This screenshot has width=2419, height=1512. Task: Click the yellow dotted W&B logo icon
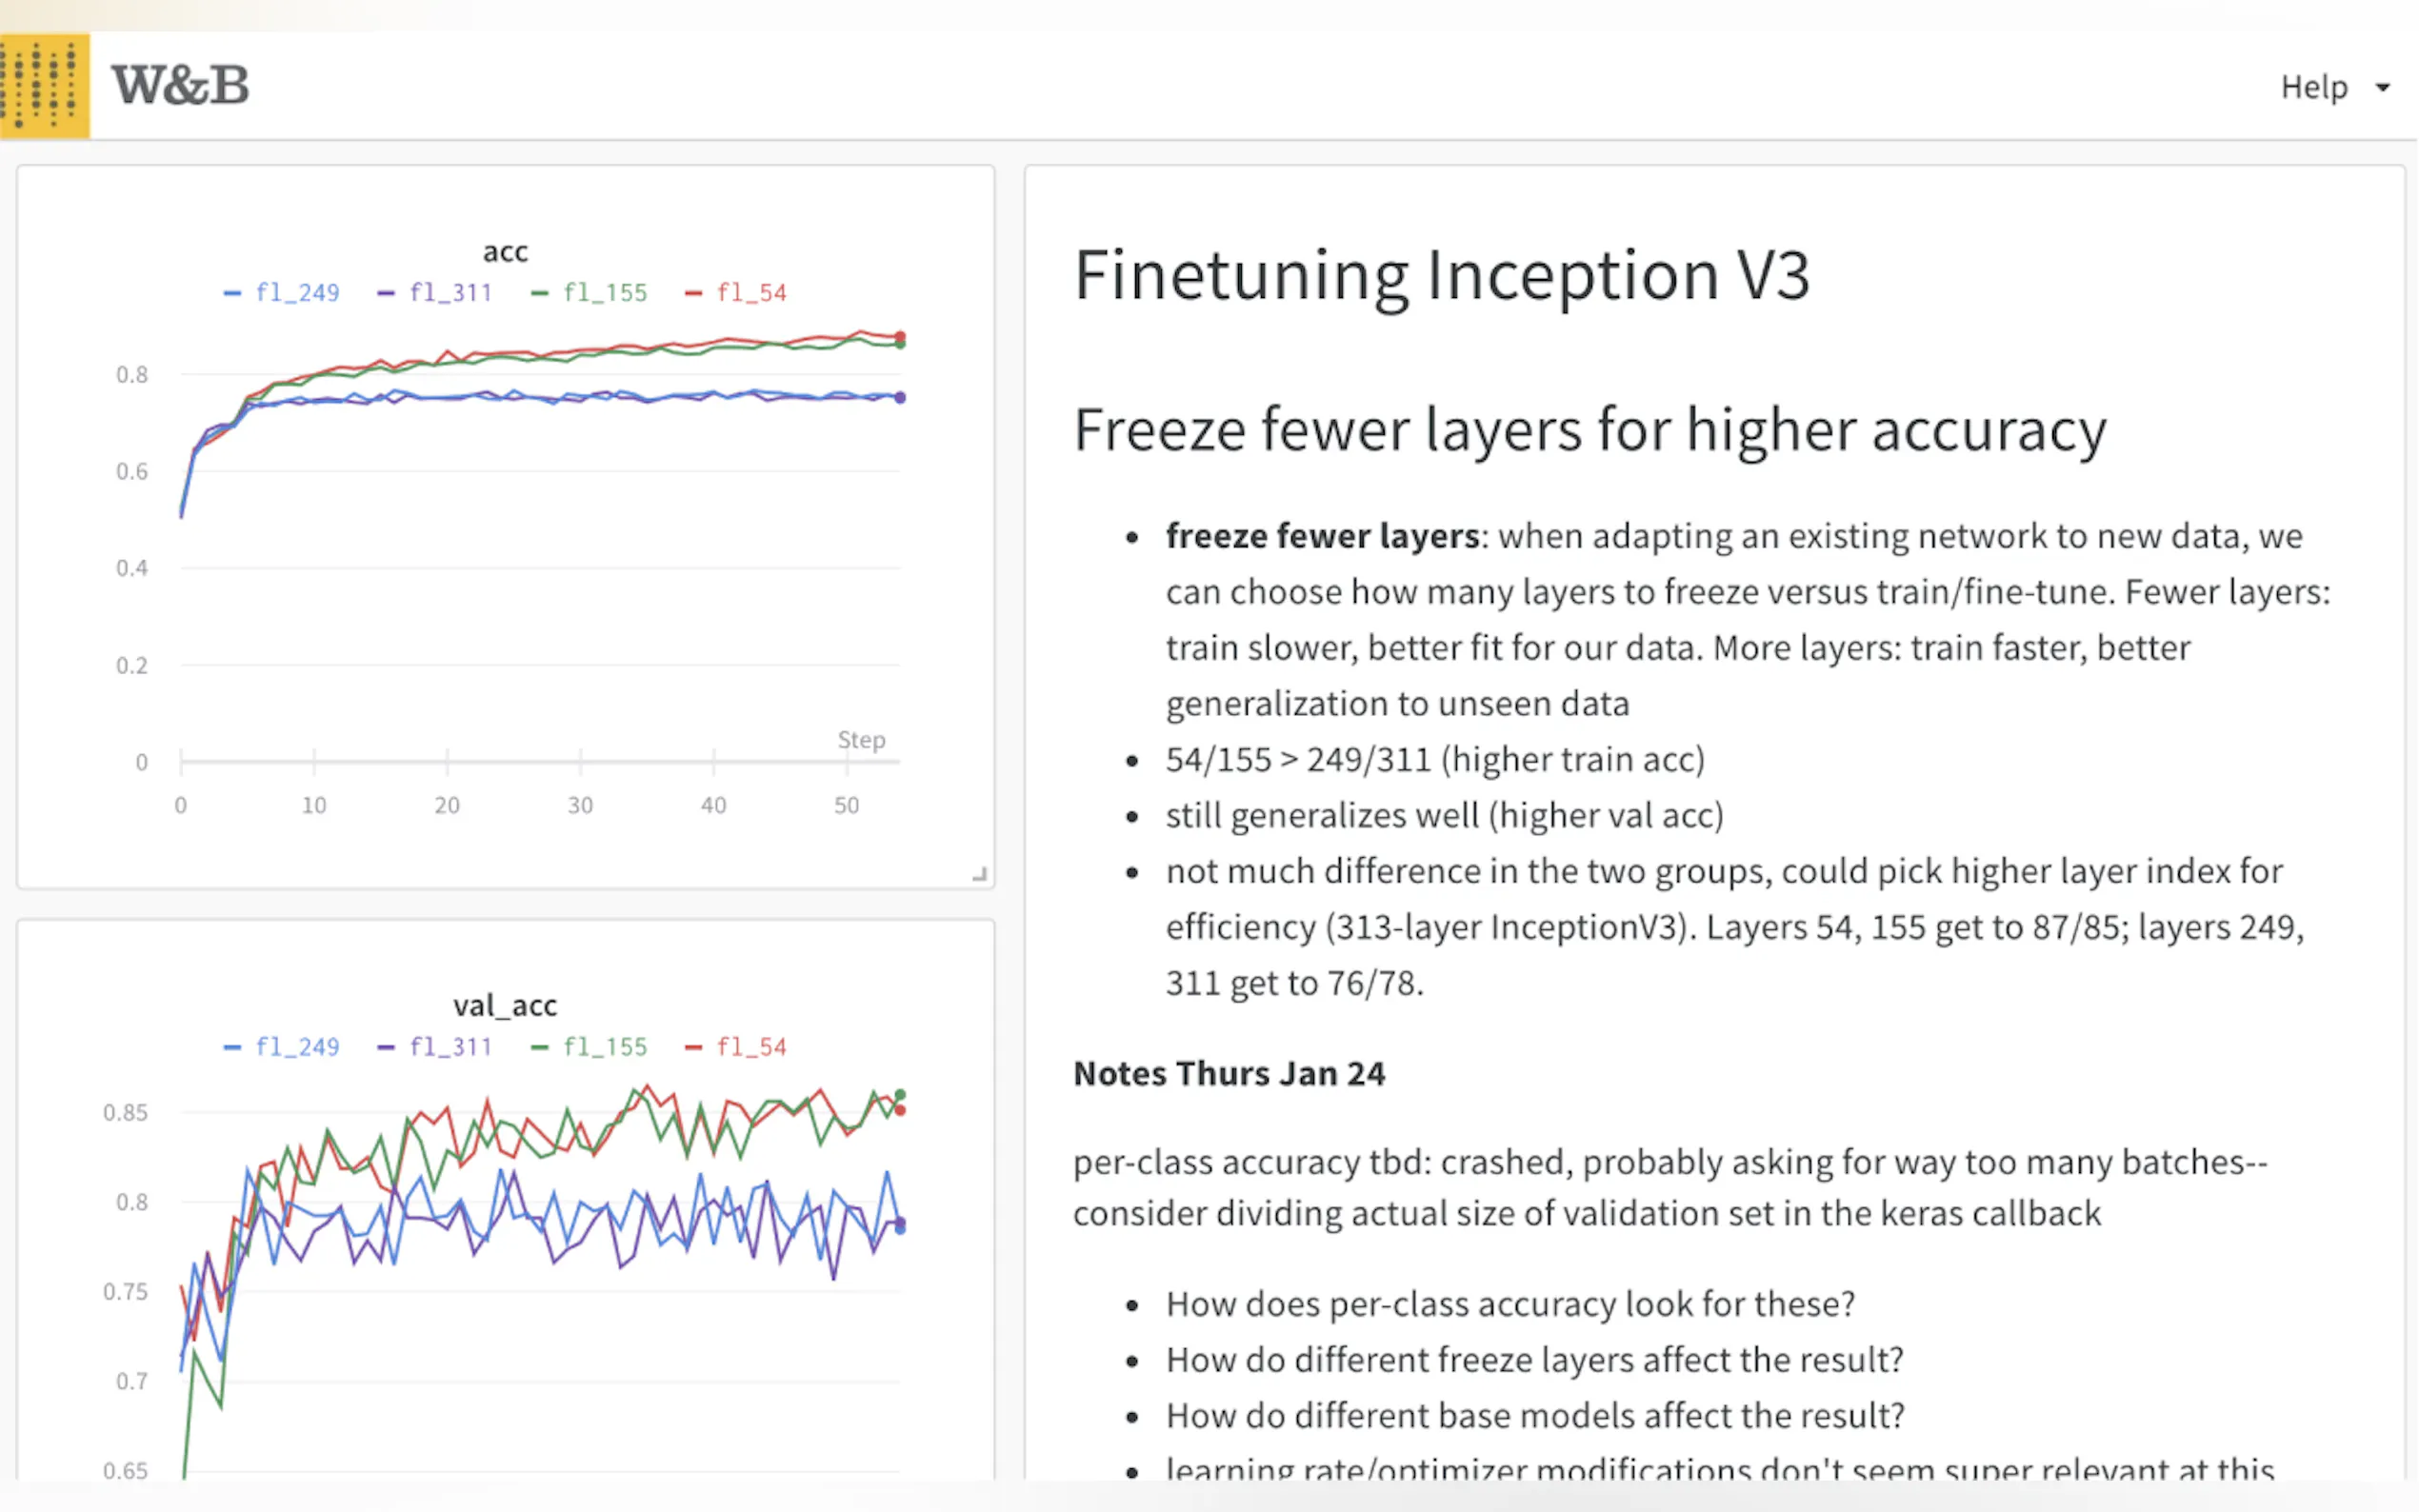(44, 85)
